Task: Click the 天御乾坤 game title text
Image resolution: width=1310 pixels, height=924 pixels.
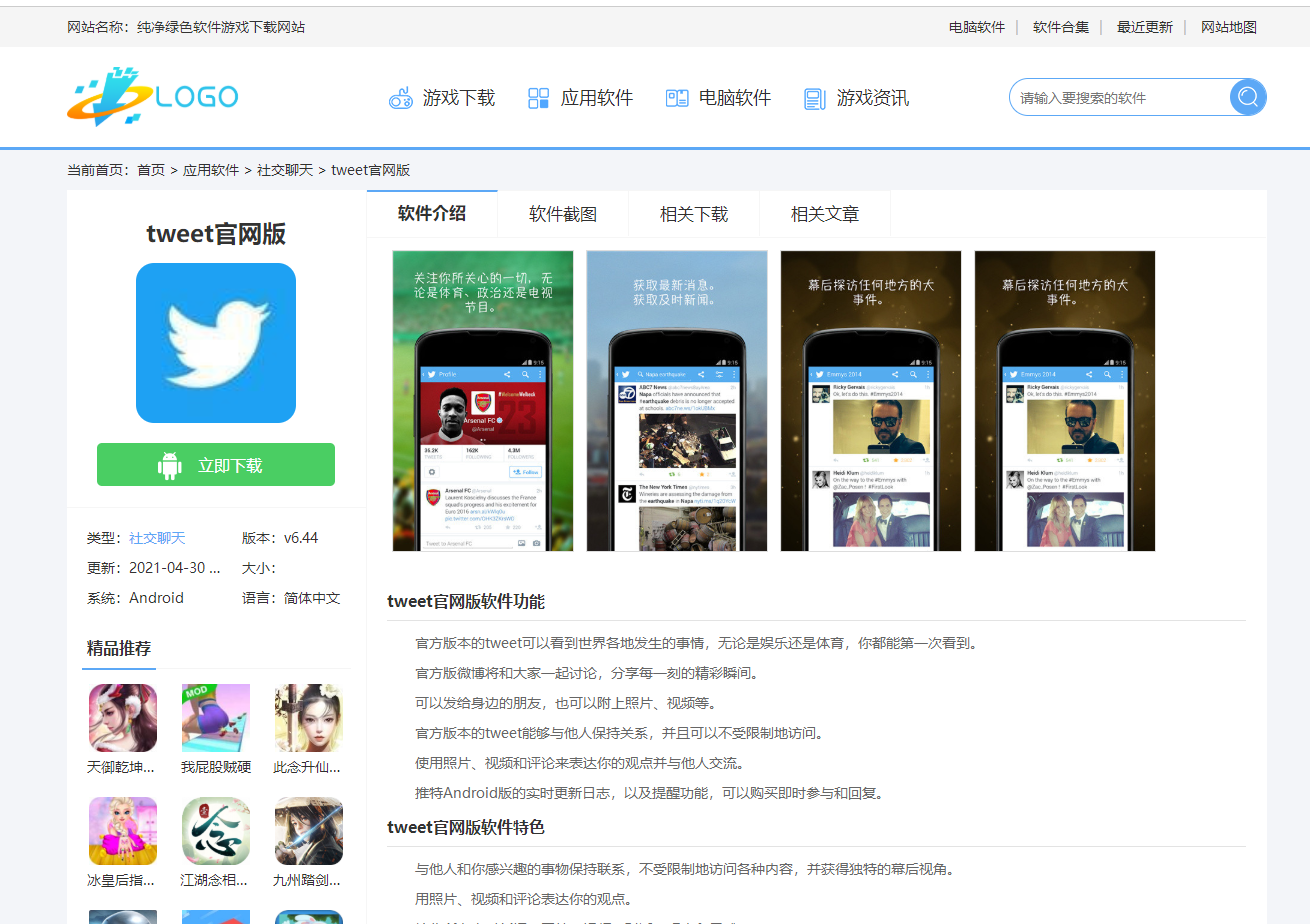Action: click(x=121, y=767)
